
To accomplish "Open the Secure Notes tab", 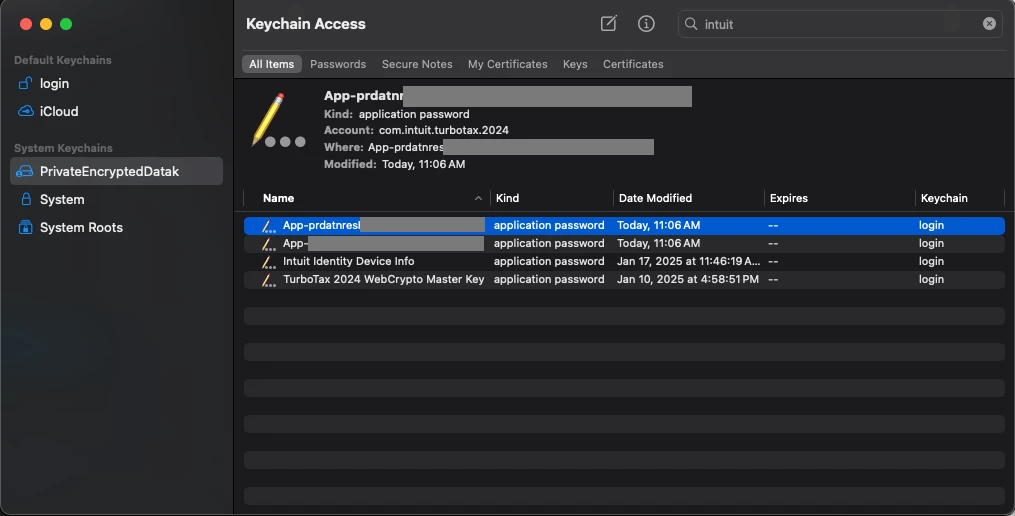I will [417, 64].
